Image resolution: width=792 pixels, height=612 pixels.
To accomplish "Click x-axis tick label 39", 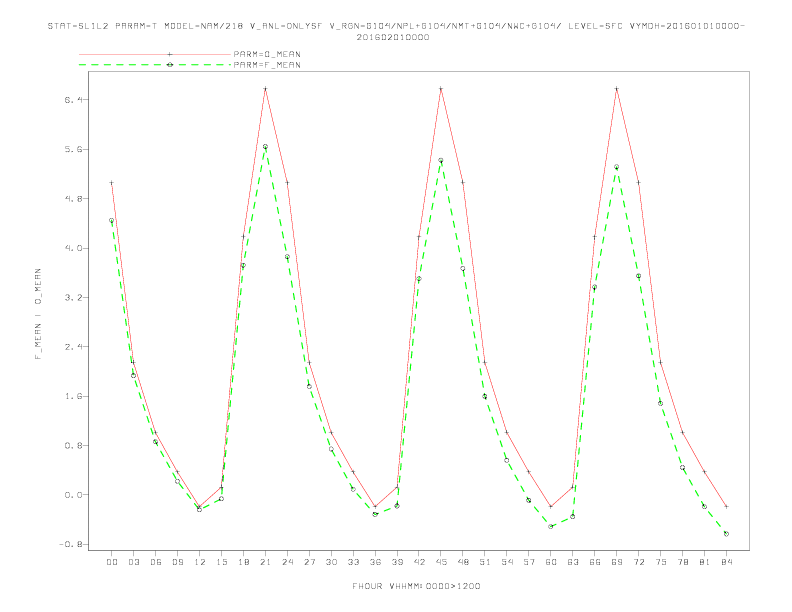I will point(397,562).
